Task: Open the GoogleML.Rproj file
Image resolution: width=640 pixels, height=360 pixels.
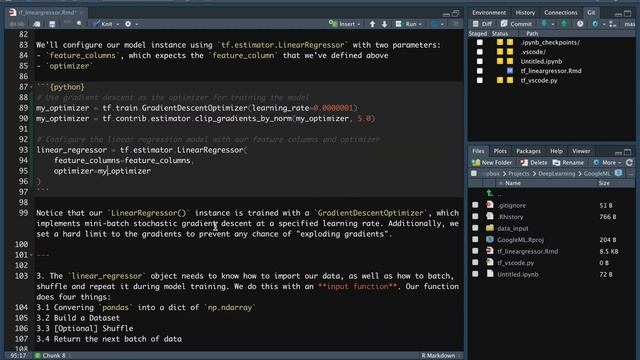Action: [520, 240]
